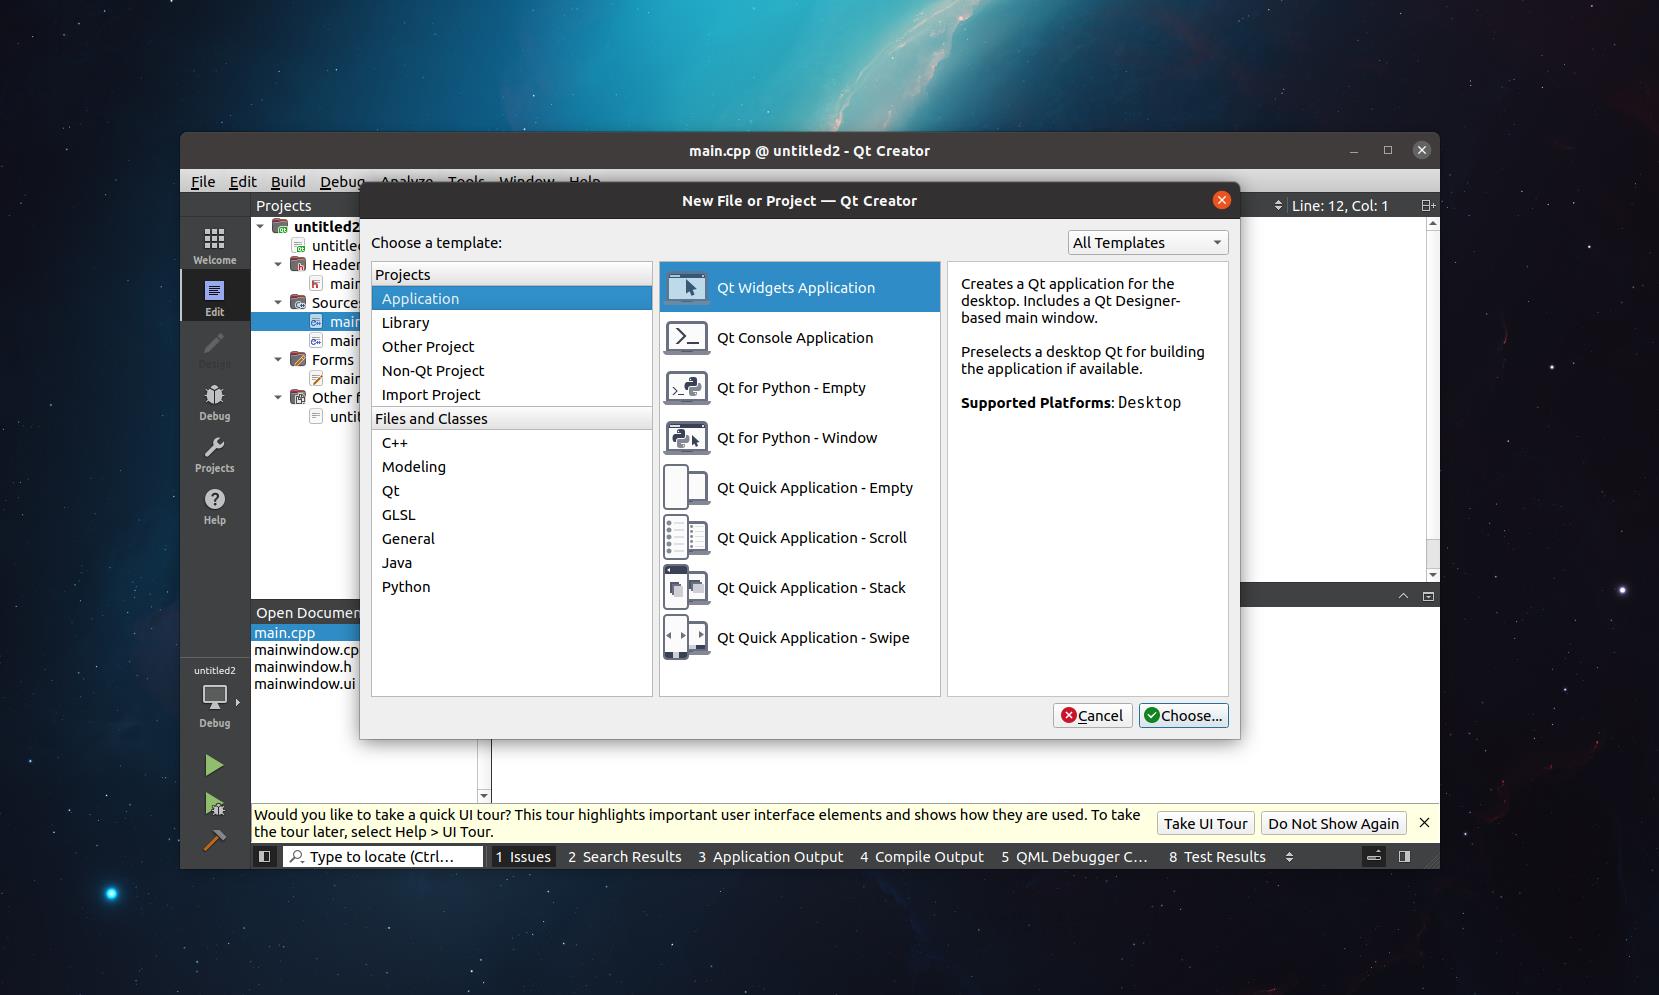Image resolution: width=1659 pixels, height=995 pixels.
Task: Open Projects mode wrench icon
Action: point(214,453)
